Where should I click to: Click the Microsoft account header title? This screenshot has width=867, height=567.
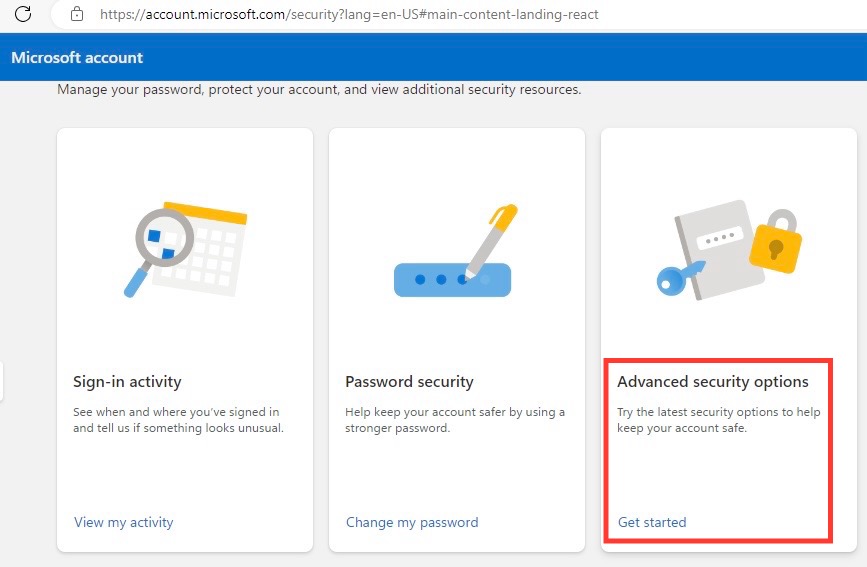(77, 58)
